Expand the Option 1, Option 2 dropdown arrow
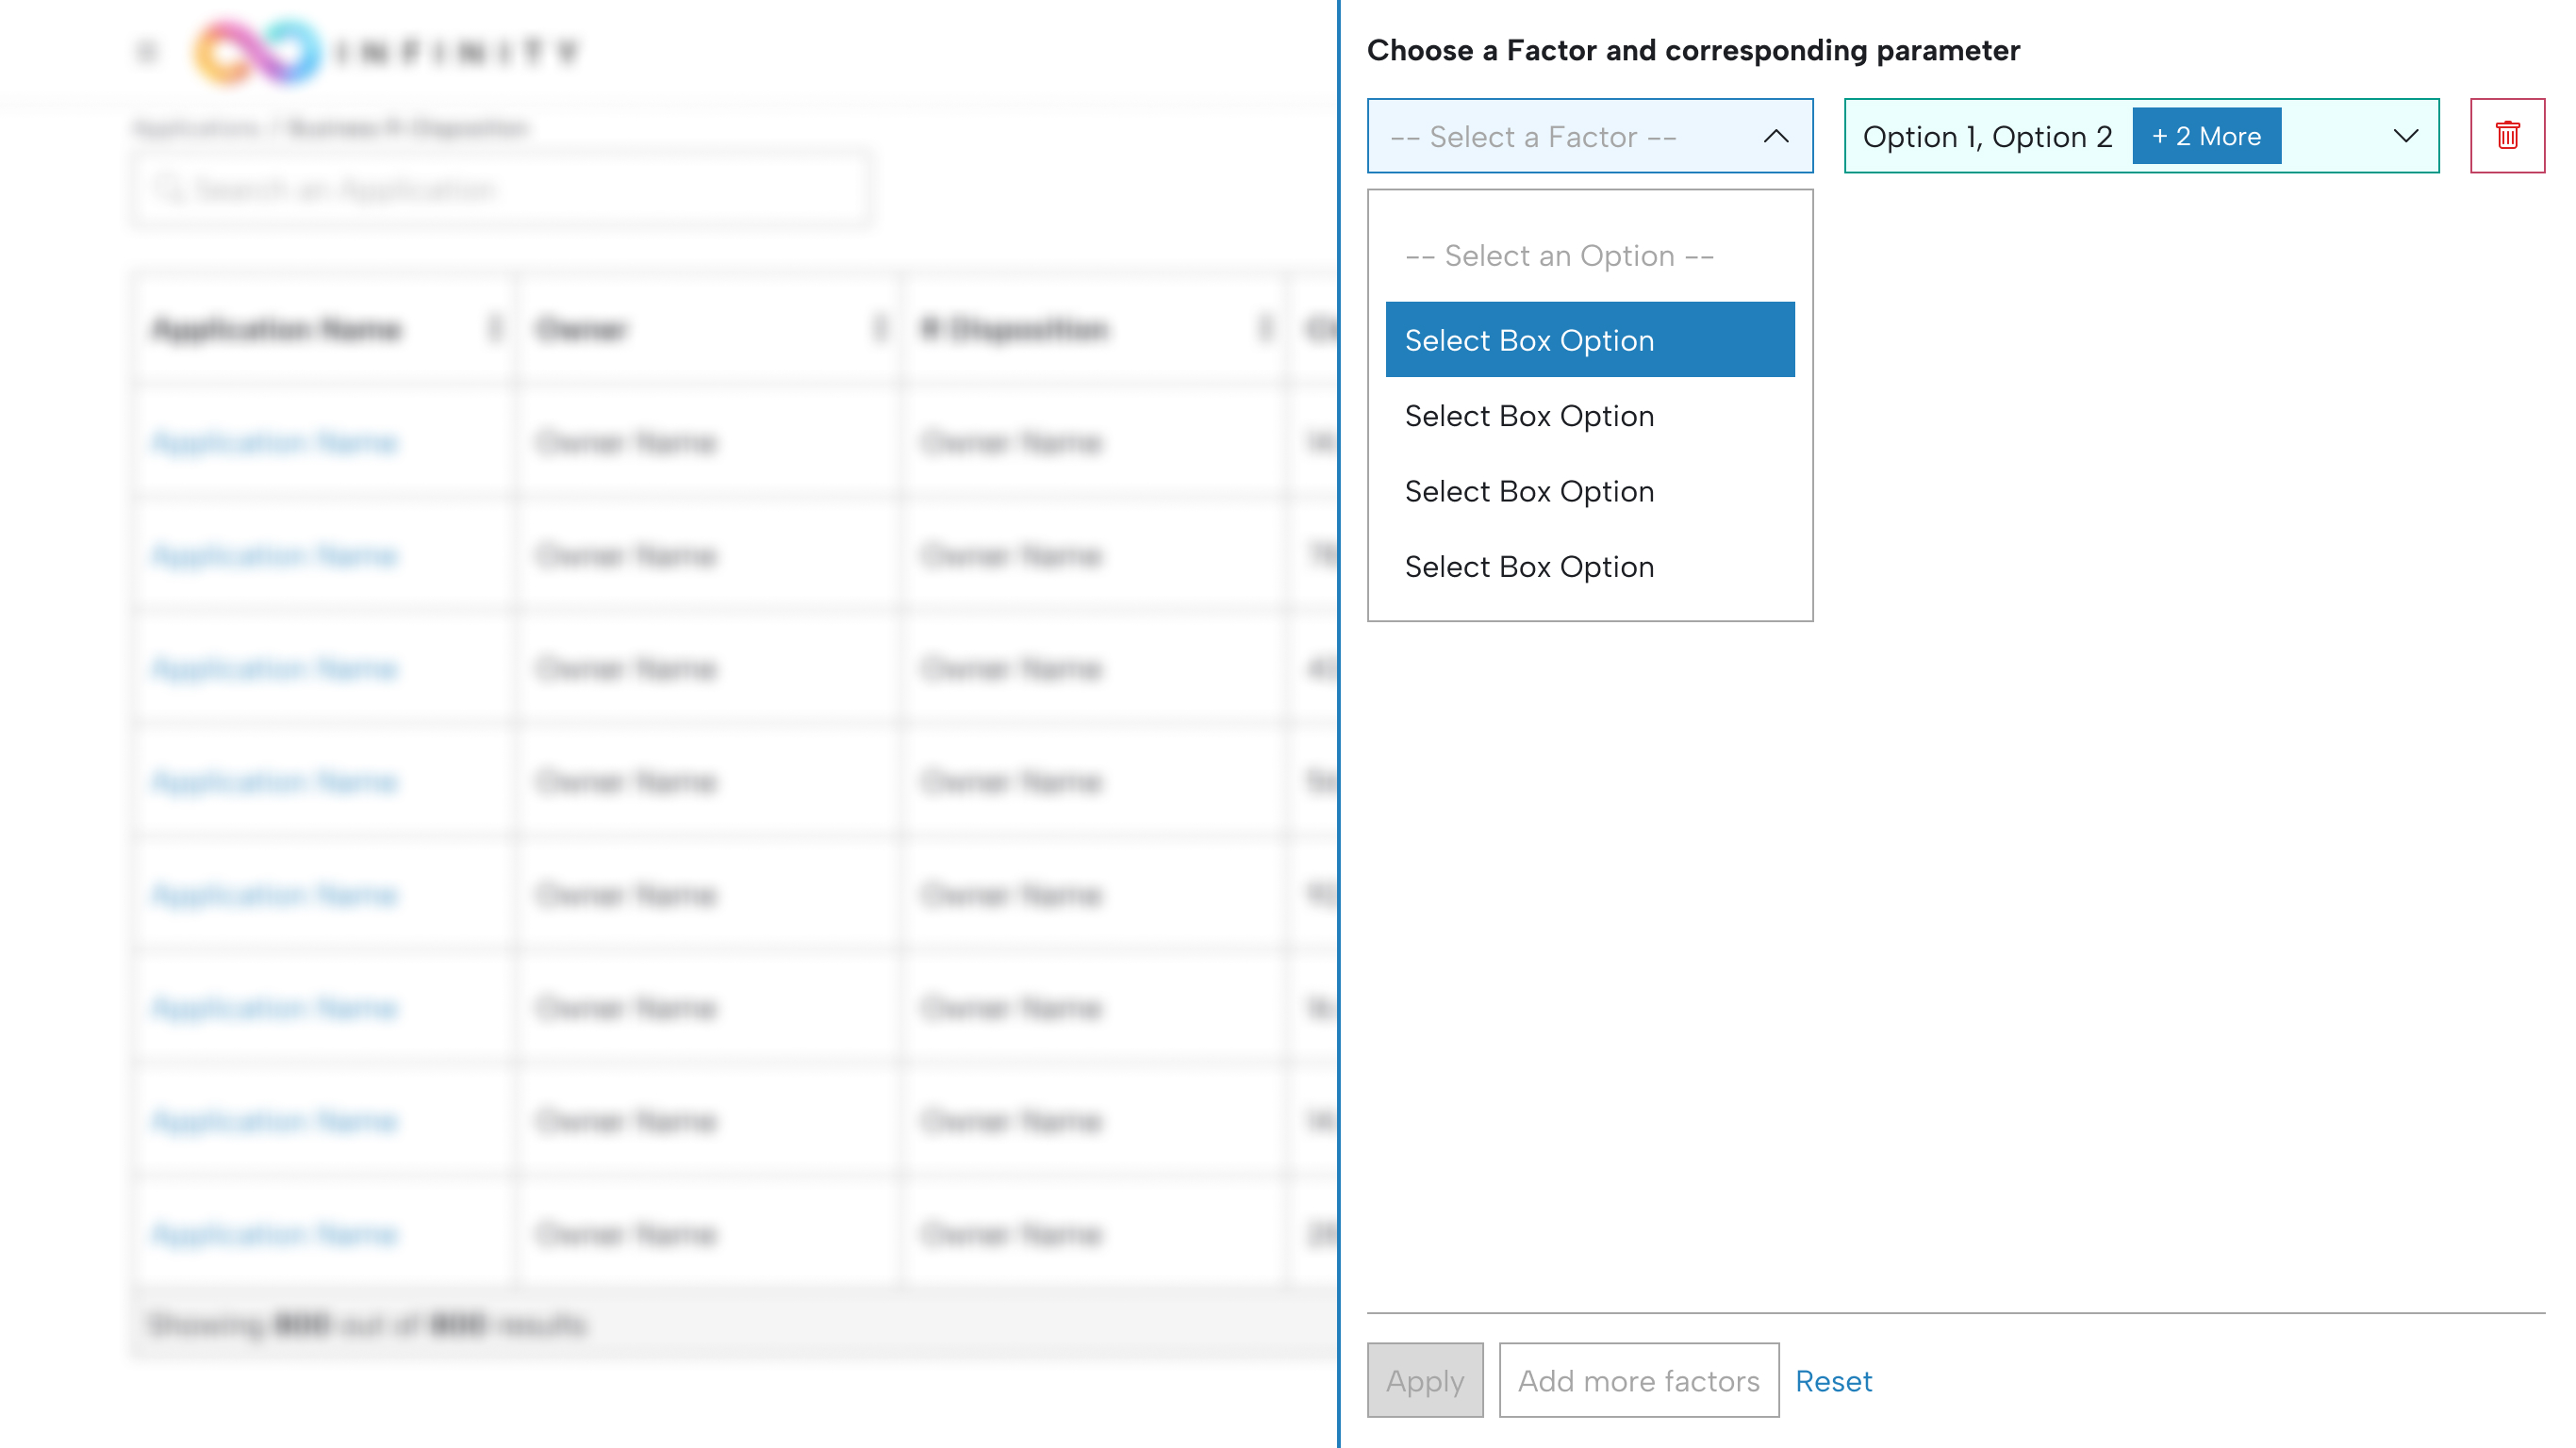This screenshot has height=1448, width=2576. click(2404, 136)
